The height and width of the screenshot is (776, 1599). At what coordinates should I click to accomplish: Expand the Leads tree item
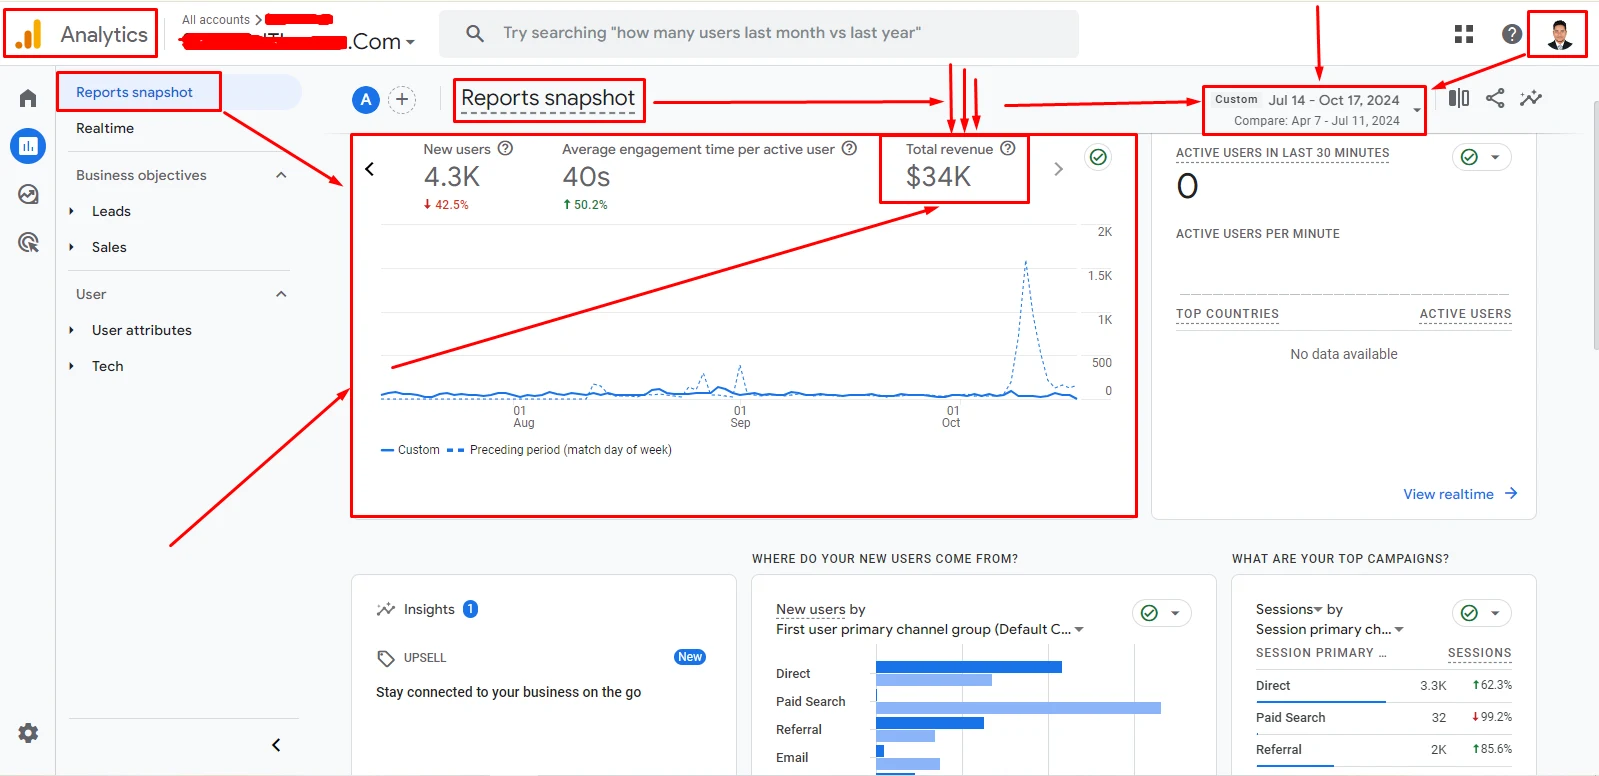71,211
